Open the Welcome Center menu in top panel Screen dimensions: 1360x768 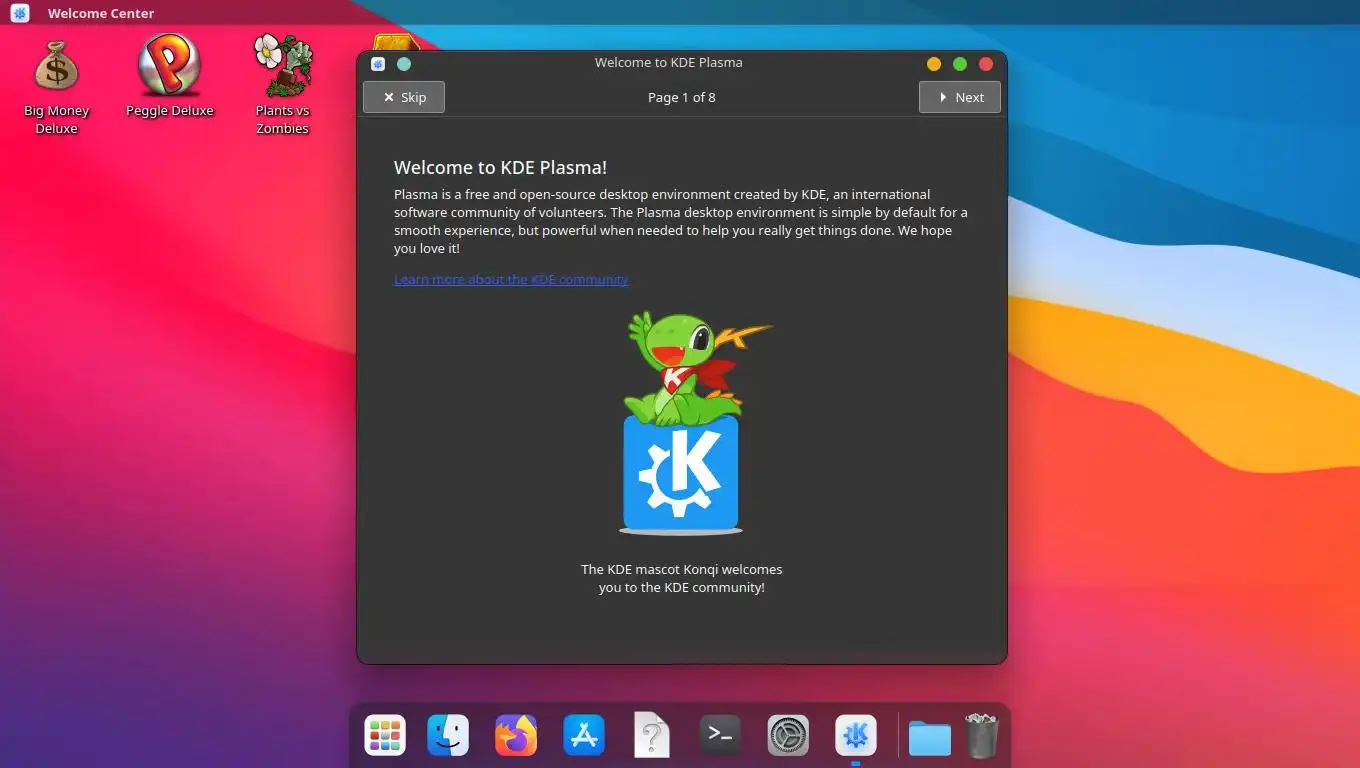point(101,13)
